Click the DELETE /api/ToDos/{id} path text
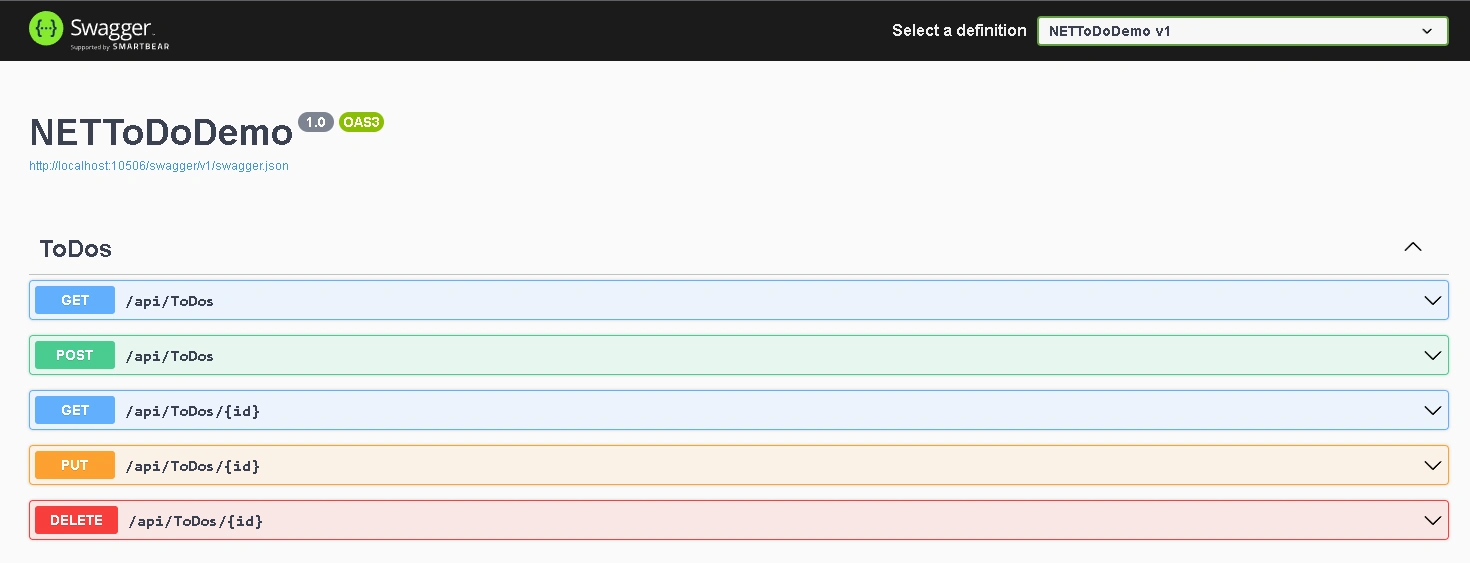Image resolution: width=1470 pixels, height=563 pixels. 195,521
